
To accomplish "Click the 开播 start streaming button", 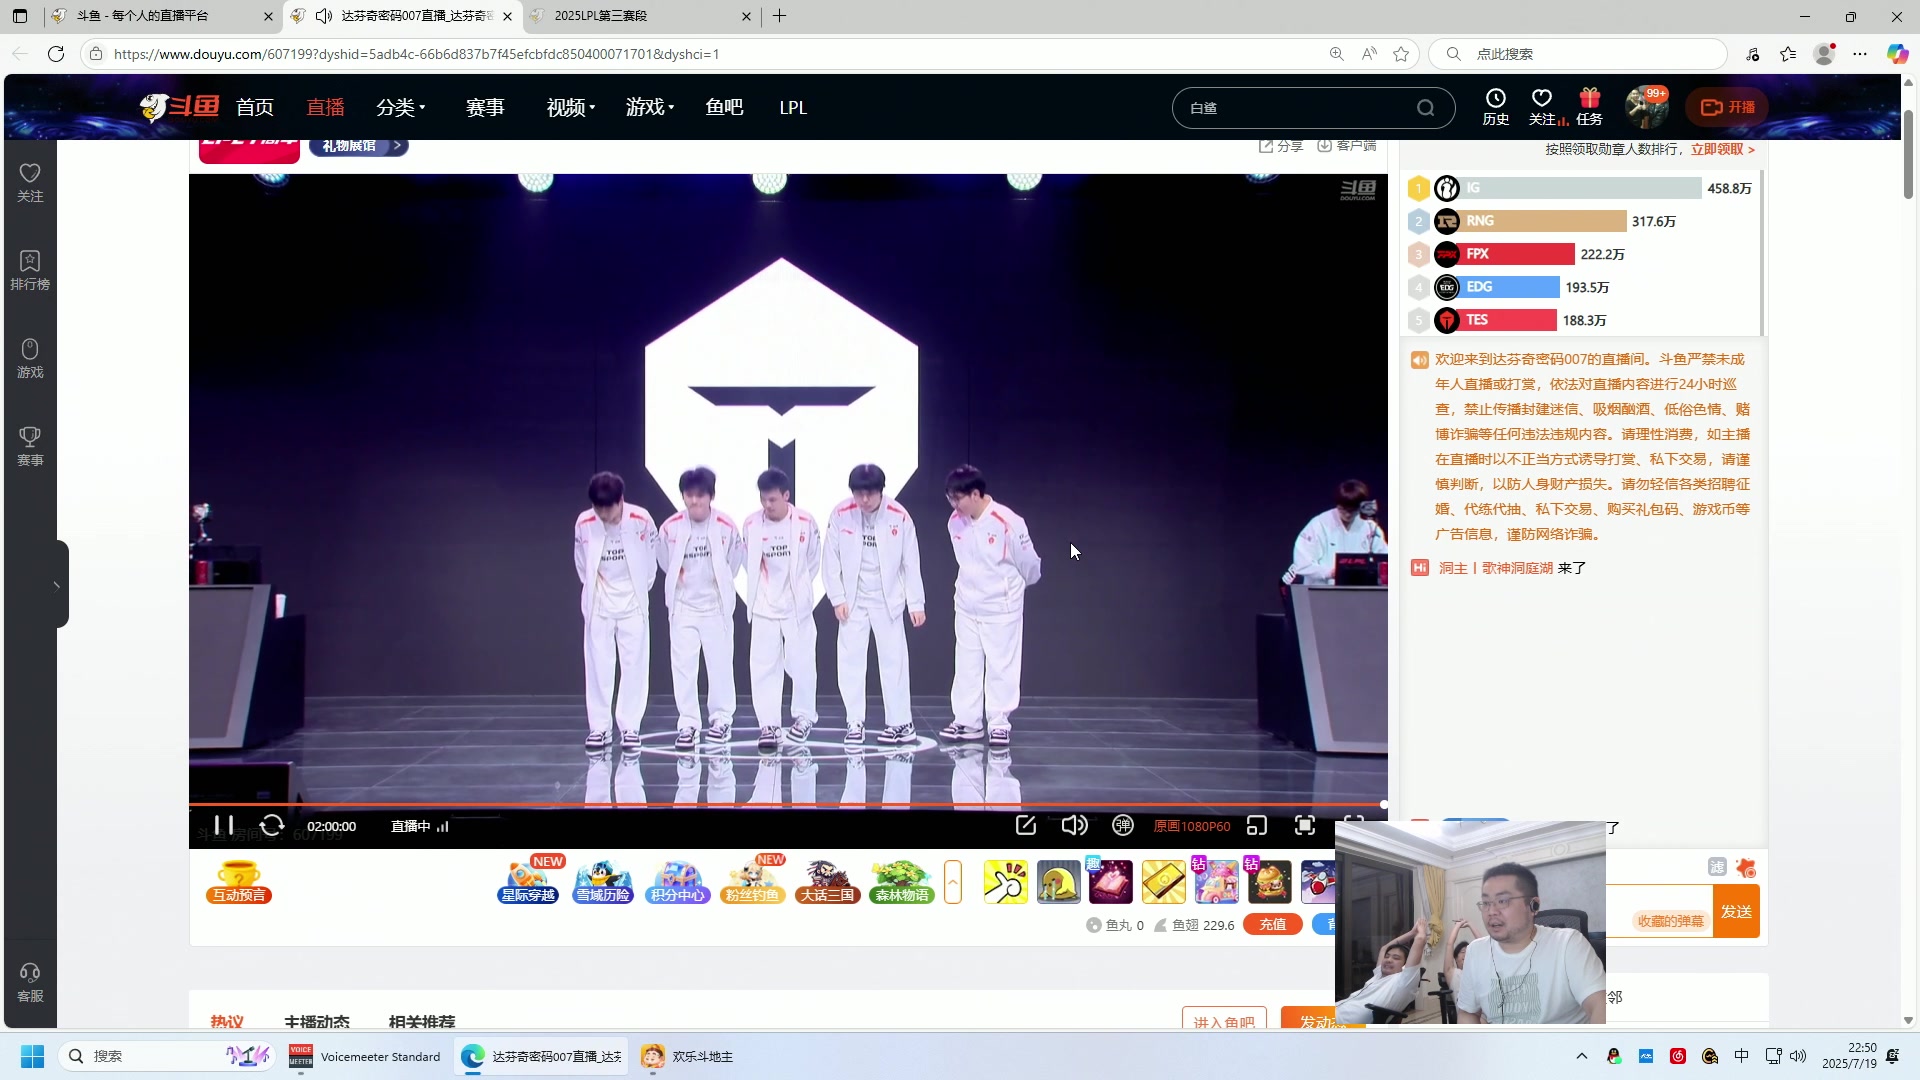I will 1728,107.
